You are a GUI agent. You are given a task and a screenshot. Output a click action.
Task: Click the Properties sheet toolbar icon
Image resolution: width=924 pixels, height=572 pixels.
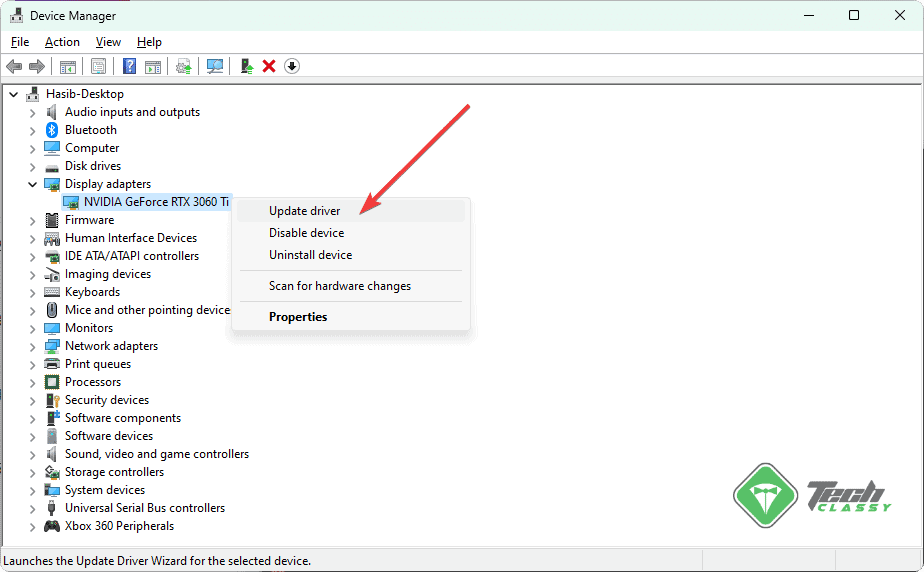click(98, 66)
